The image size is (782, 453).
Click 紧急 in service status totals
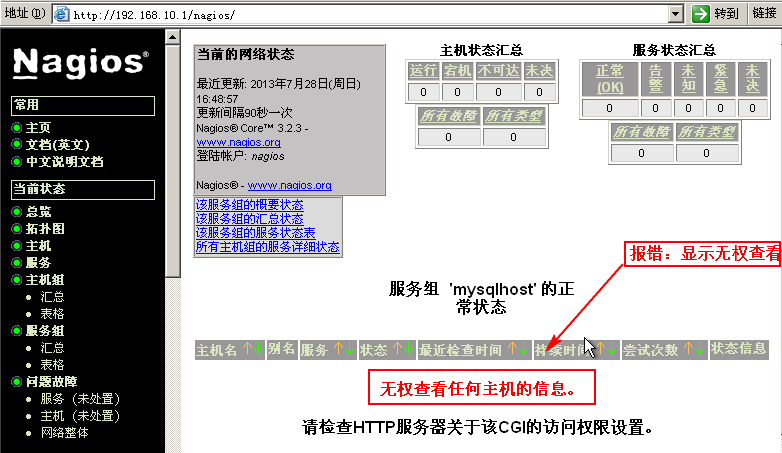tap(720, 79)
